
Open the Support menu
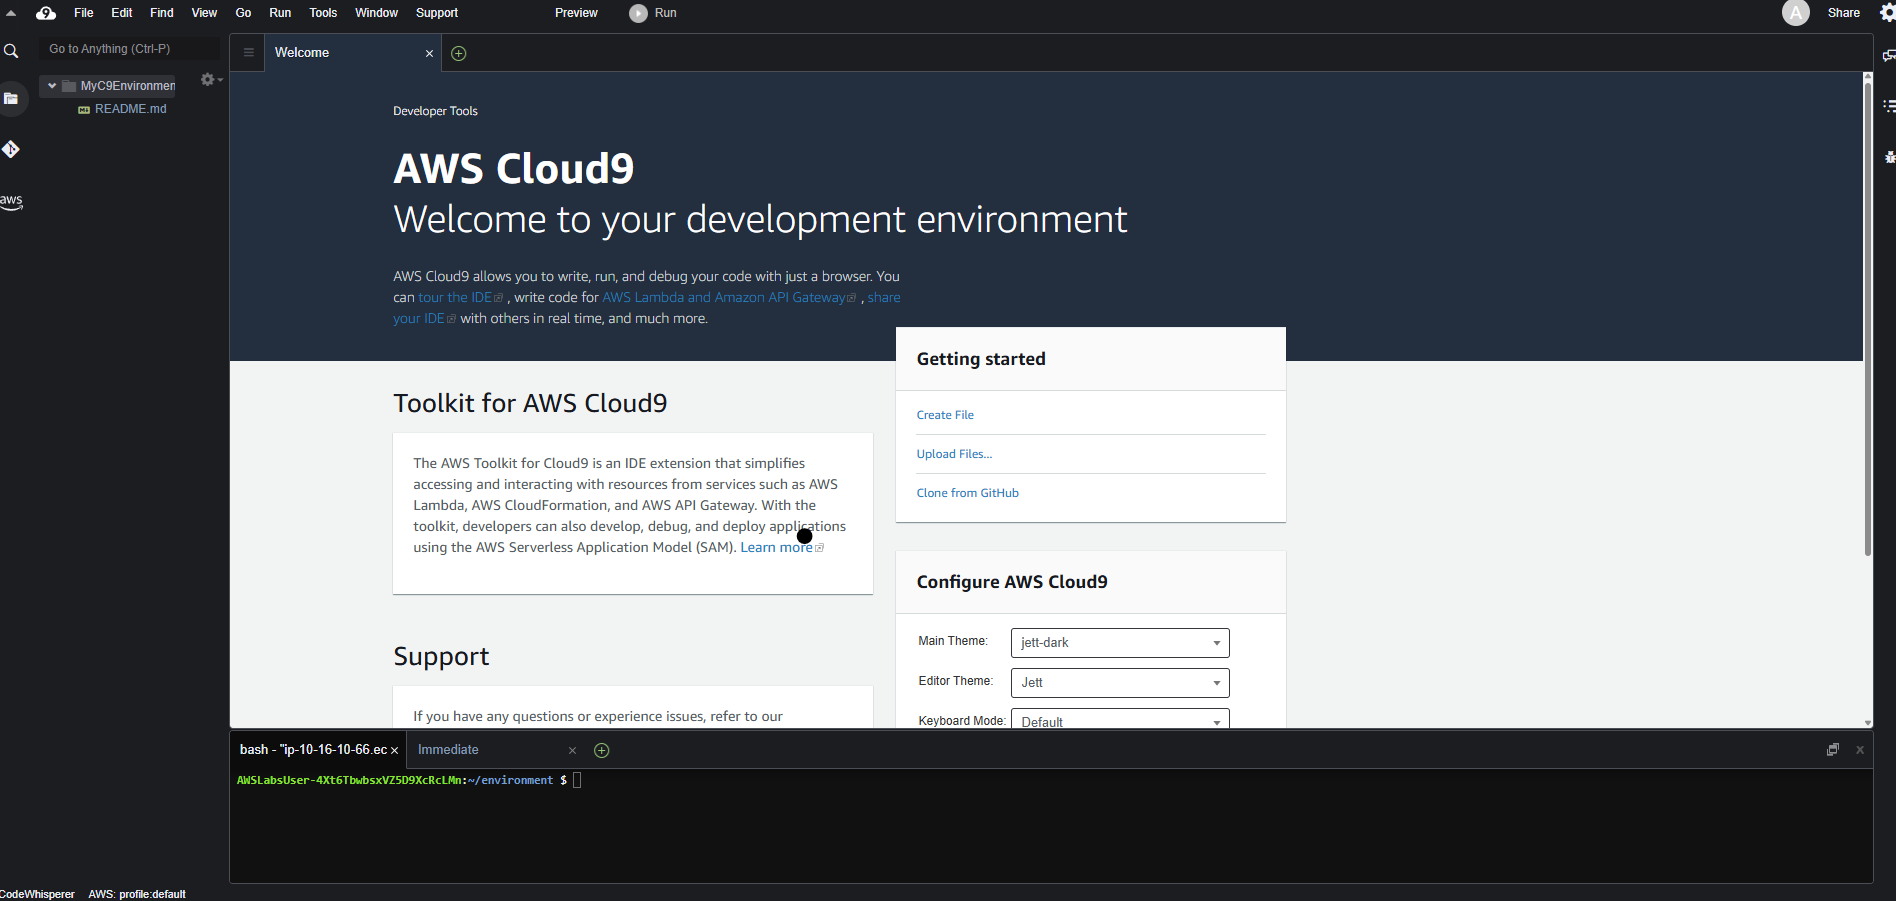(x=437, y=13)
